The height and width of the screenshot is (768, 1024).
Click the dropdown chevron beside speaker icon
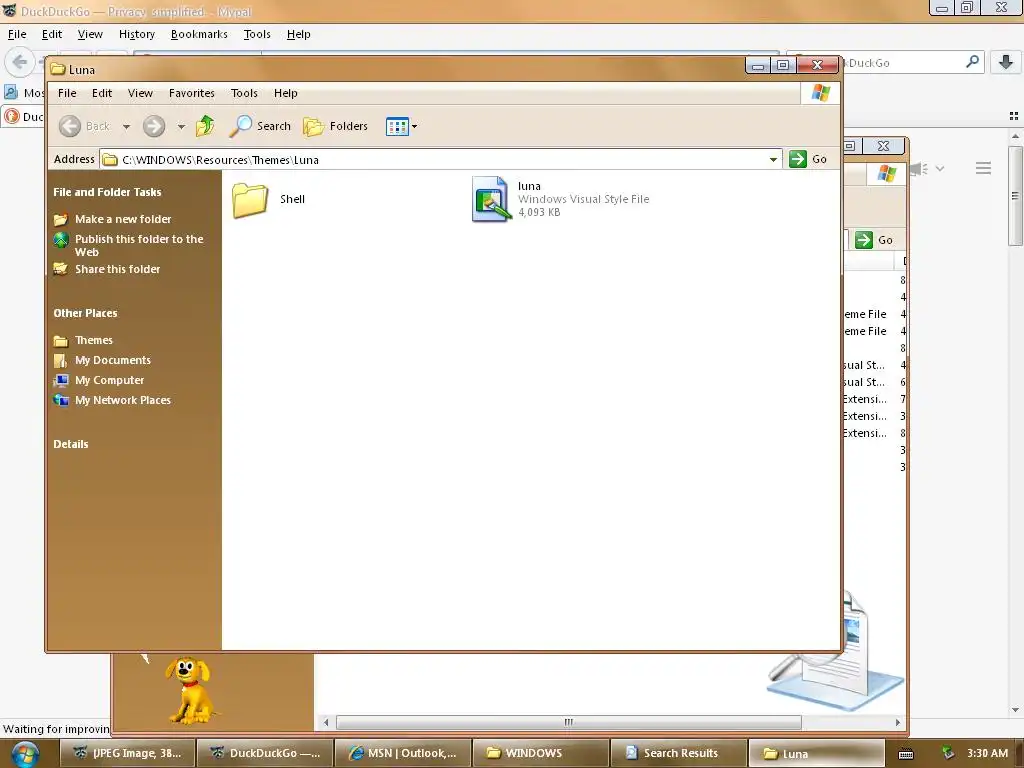[940, 168]
